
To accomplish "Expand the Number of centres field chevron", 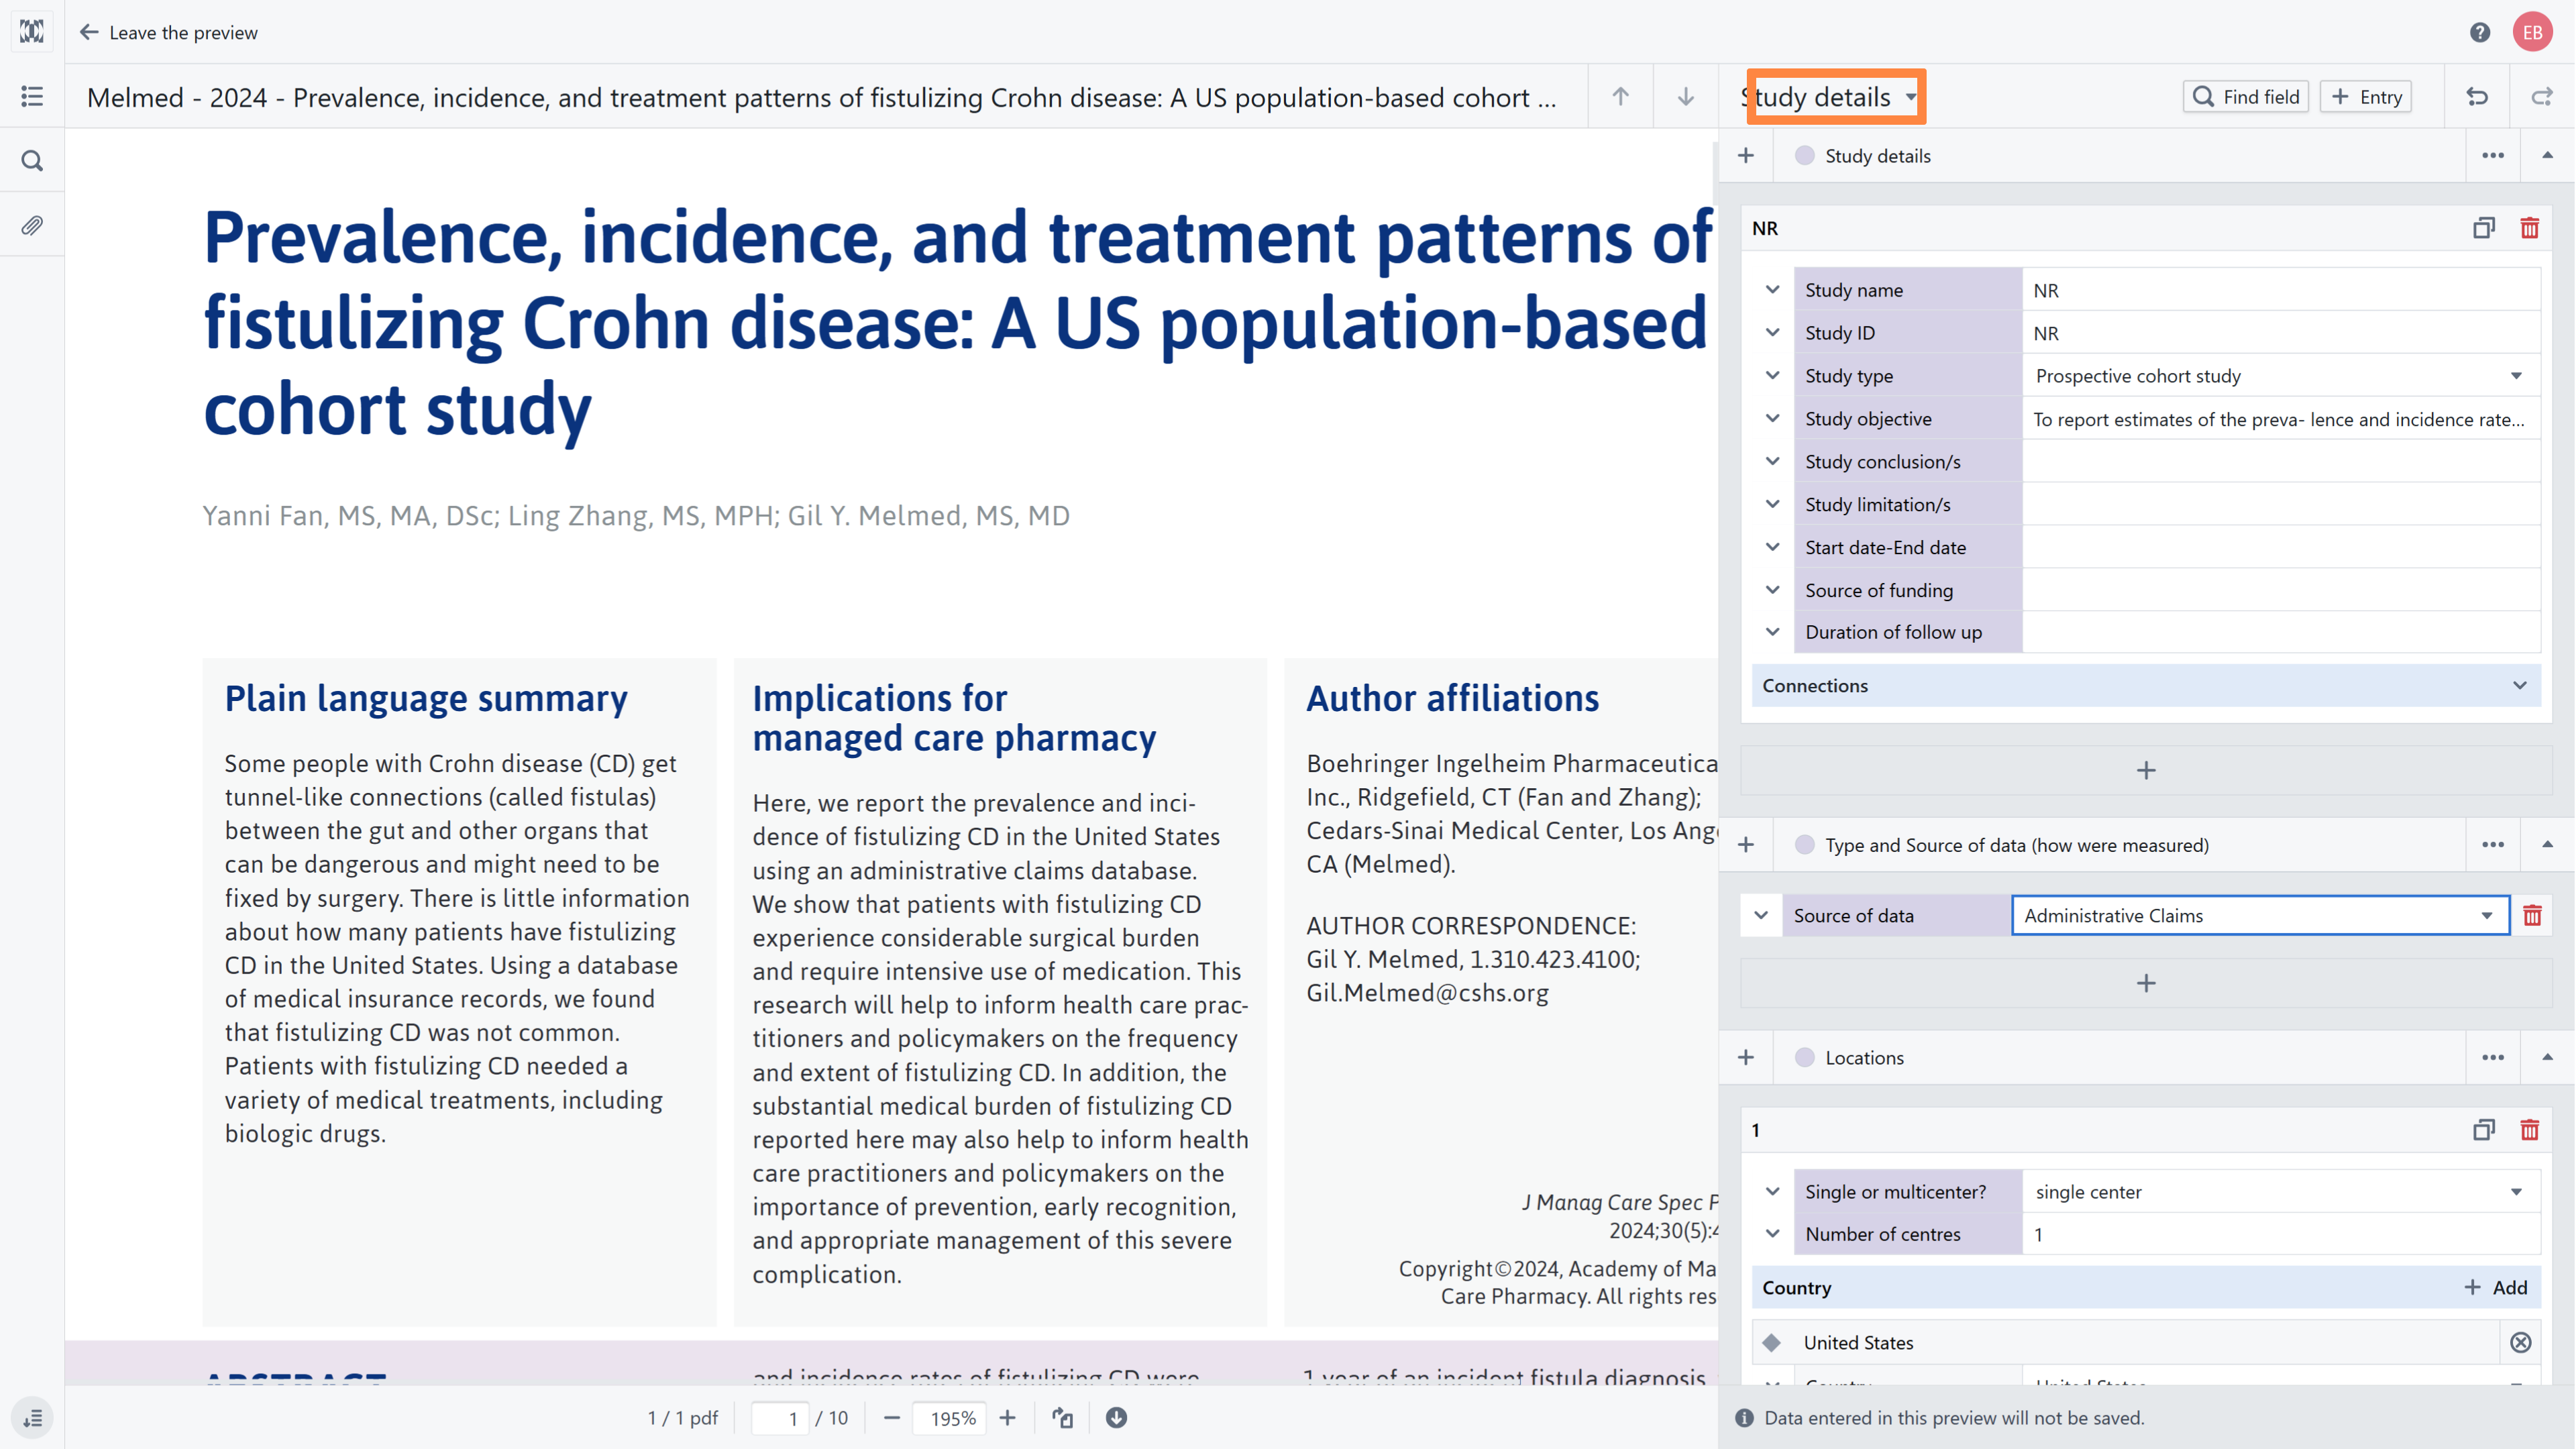I will (1772, 1233).
